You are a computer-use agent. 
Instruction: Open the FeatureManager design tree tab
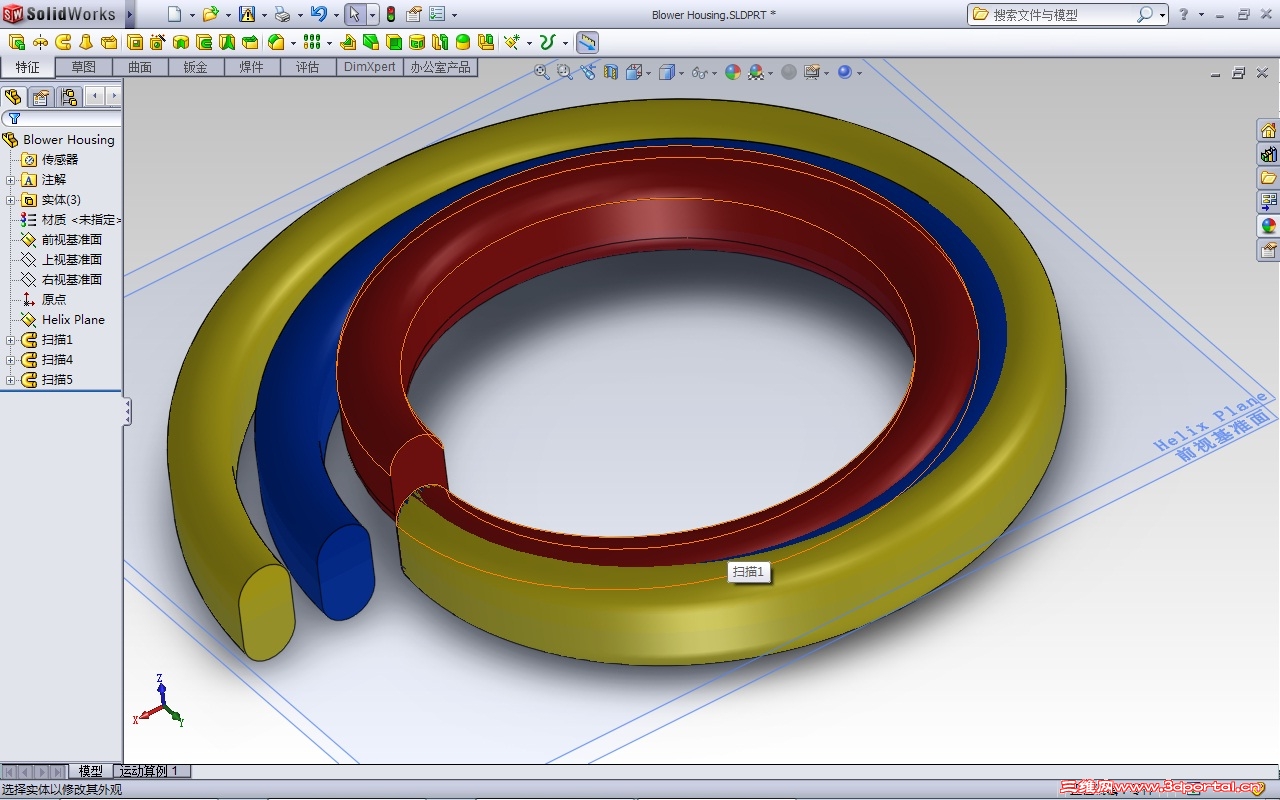[13, 97]
